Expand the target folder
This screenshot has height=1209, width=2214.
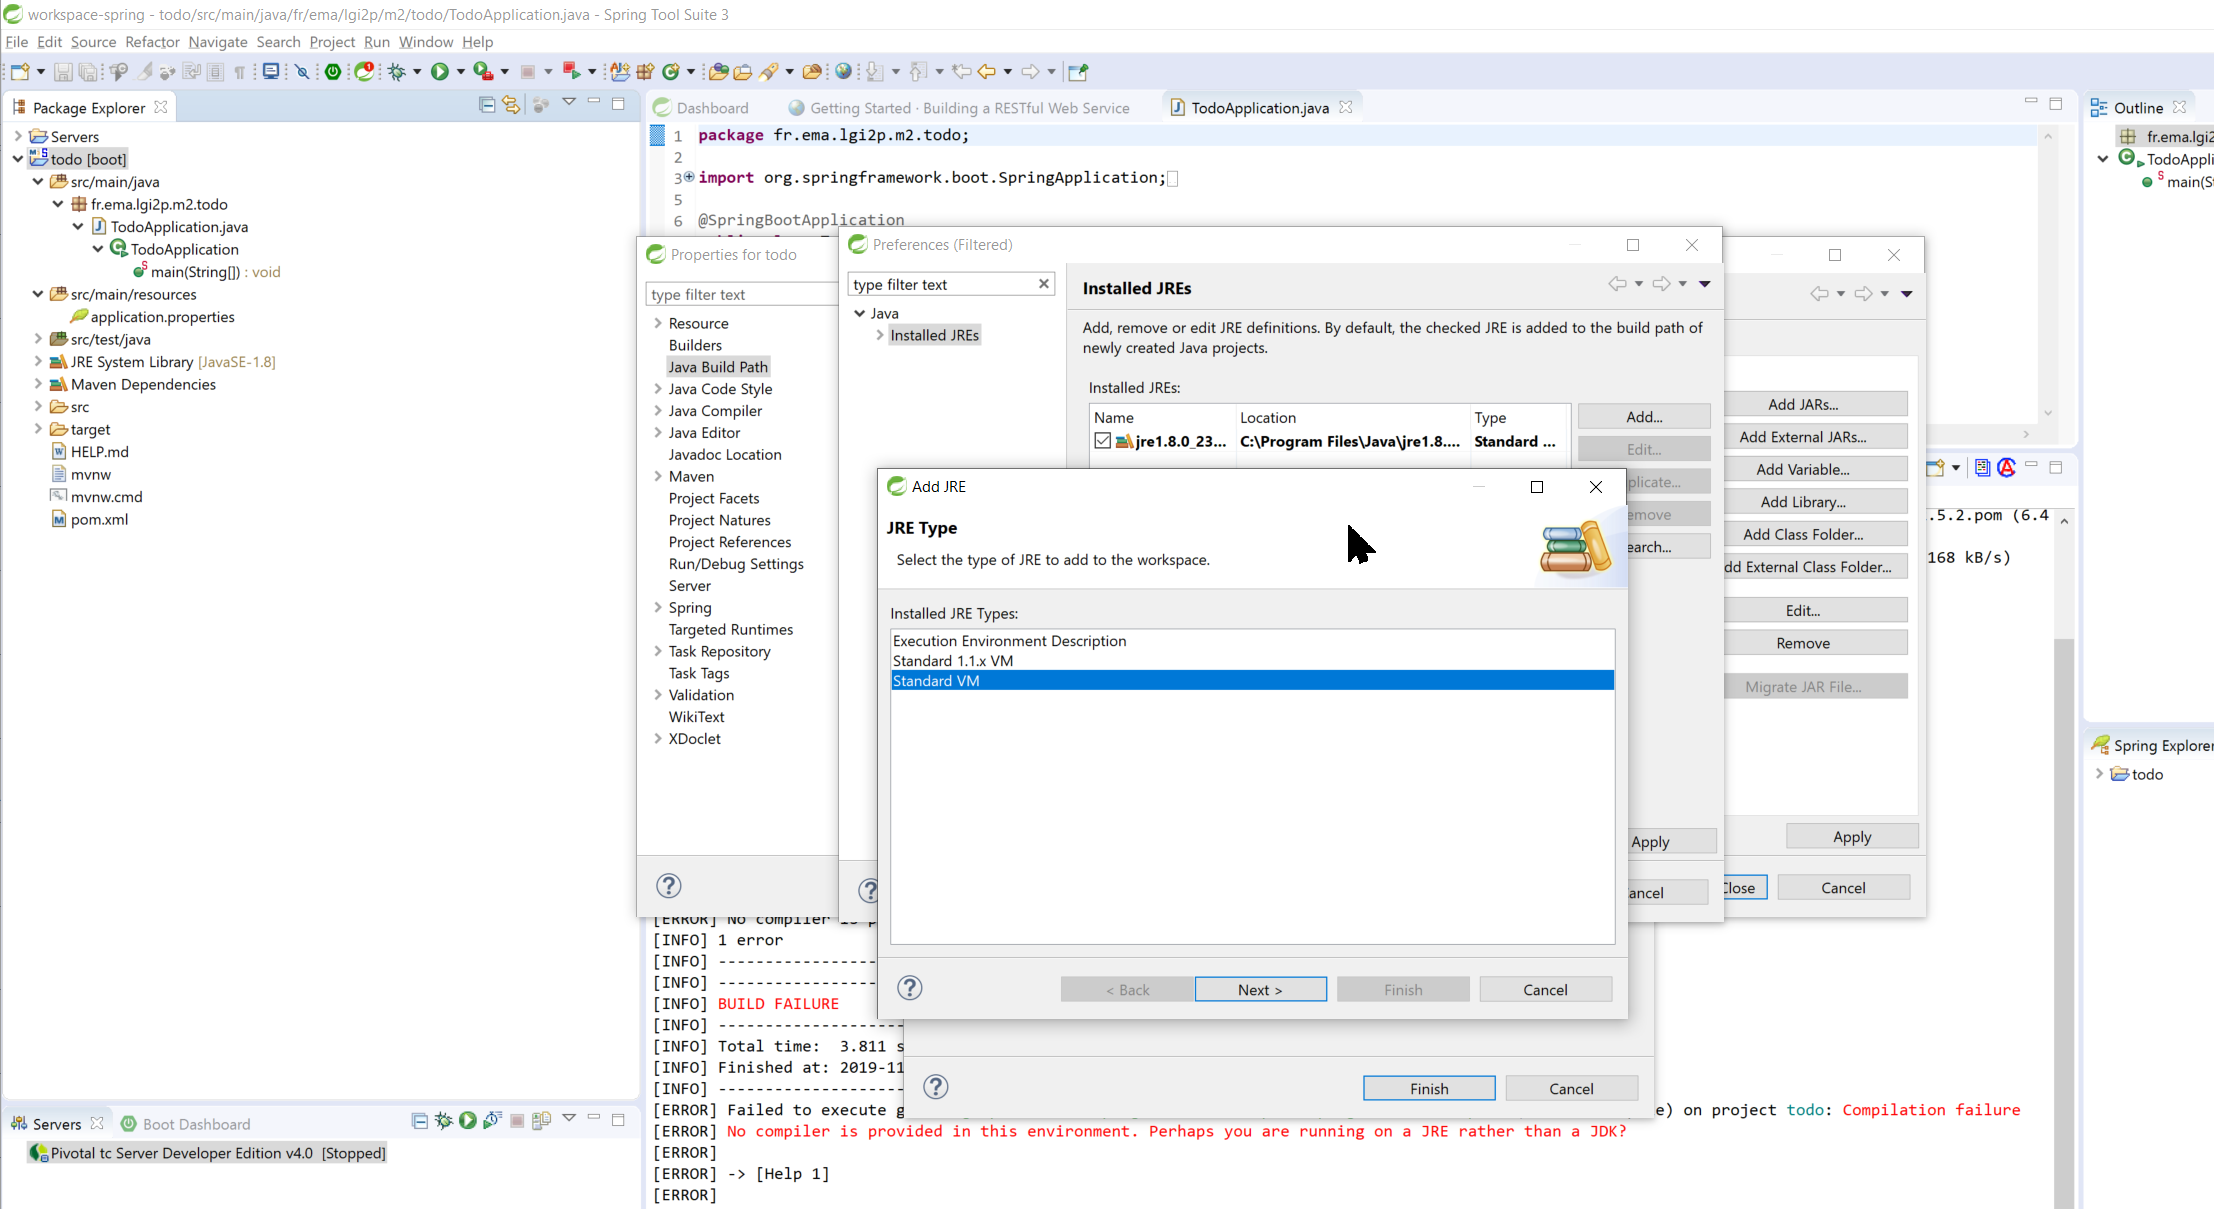click(38, 429)
